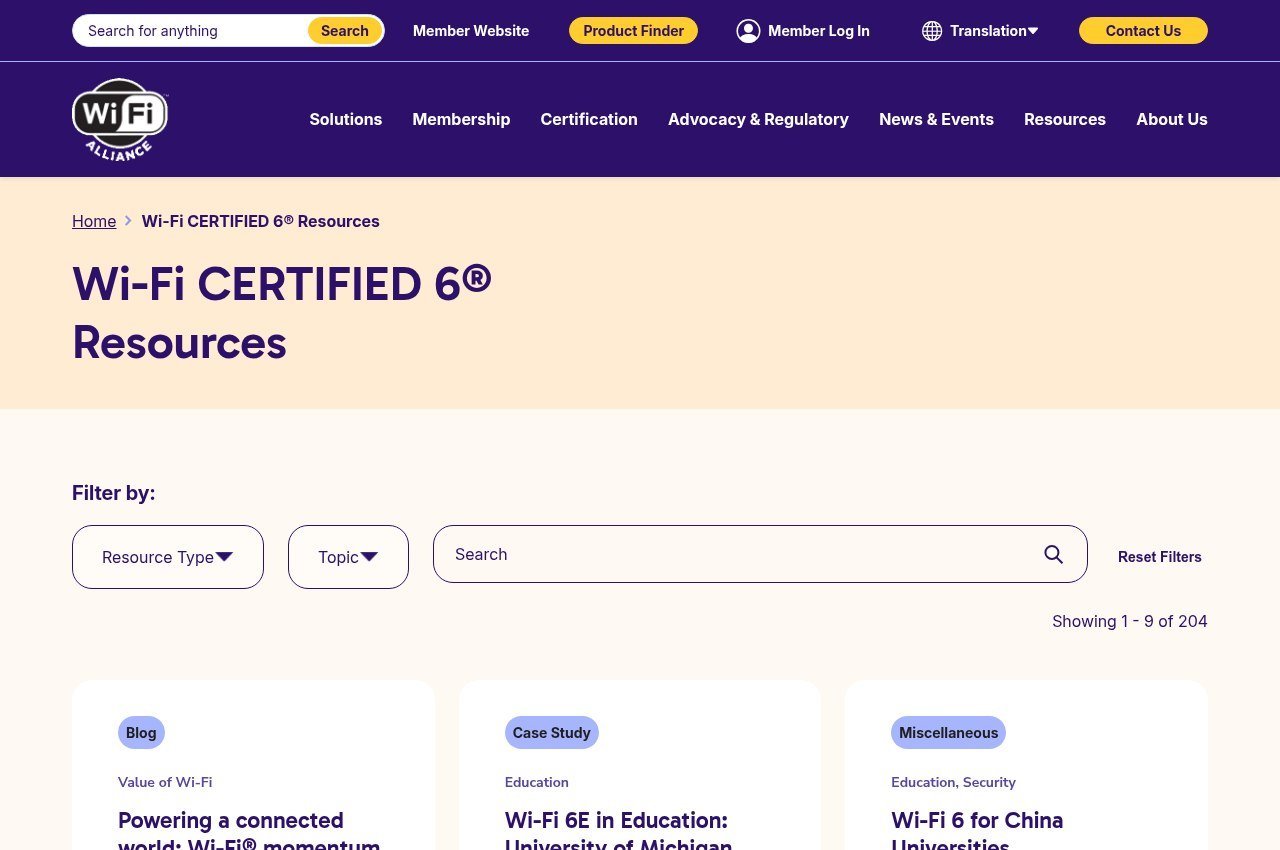
Task: Click 'Education' topic on Case Study card
Action: click(537, 782)
